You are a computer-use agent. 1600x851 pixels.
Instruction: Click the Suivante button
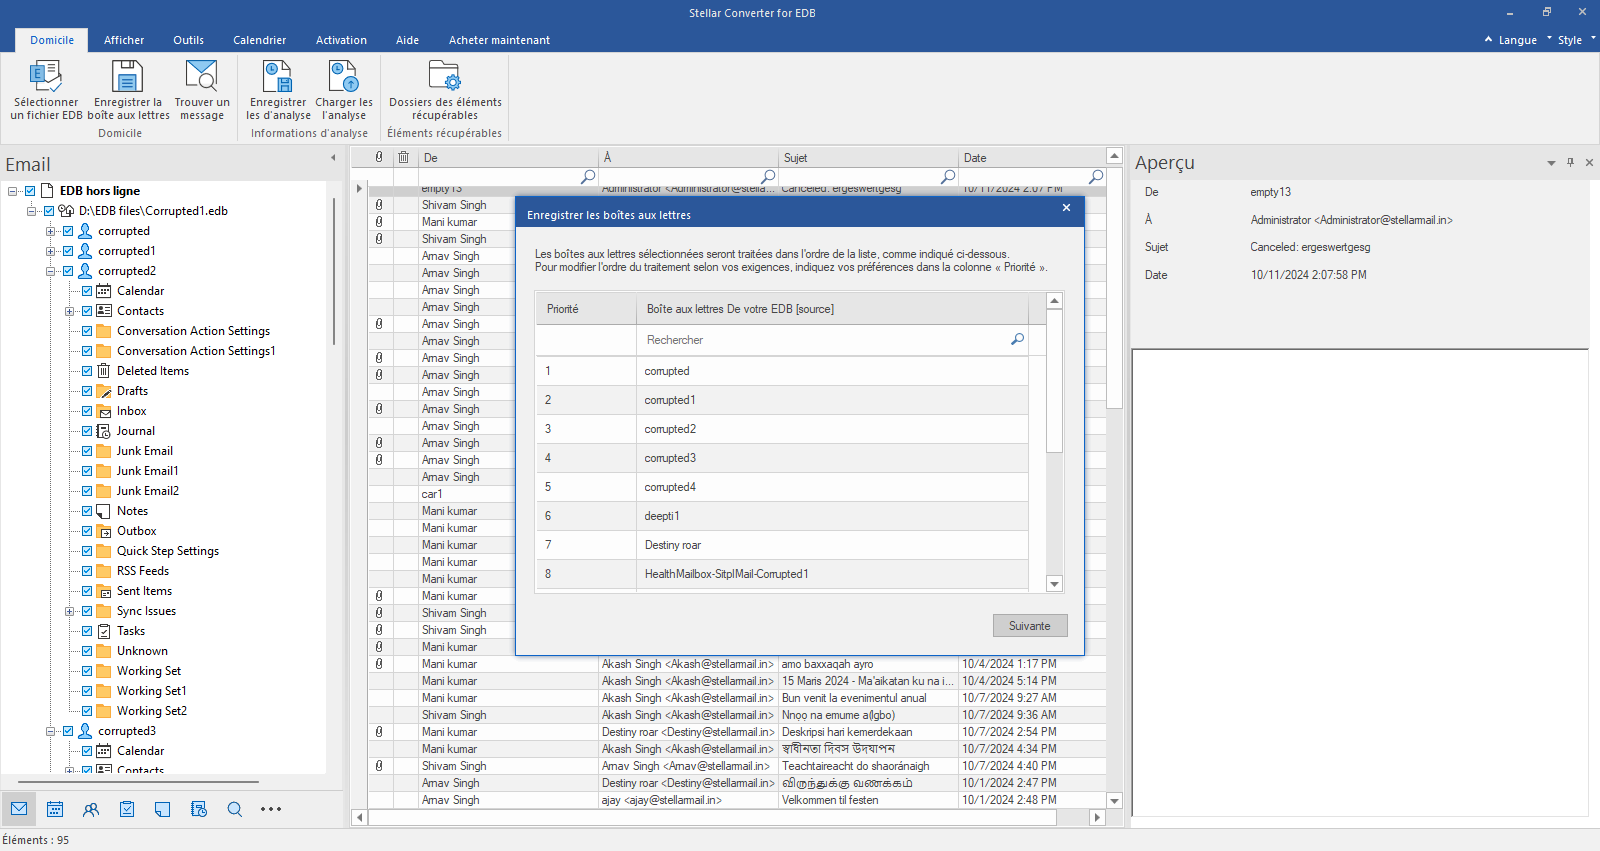point(1029,626)
